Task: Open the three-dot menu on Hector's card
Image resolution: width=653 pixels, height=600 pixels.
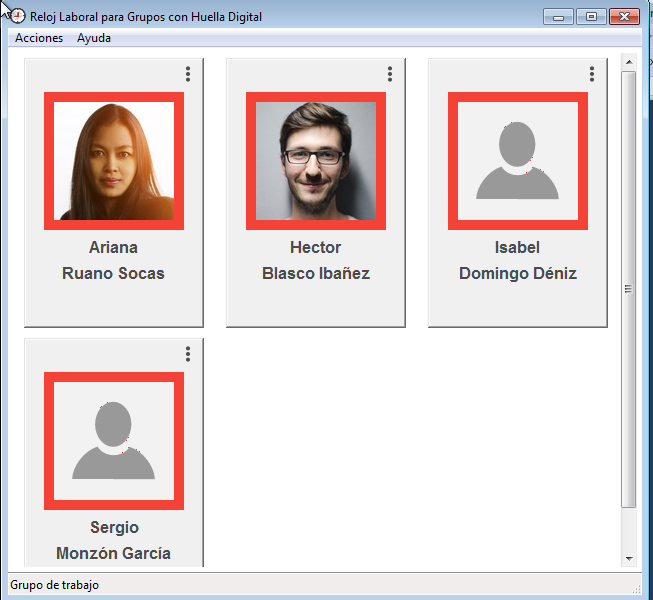Action: click(389, 74)
